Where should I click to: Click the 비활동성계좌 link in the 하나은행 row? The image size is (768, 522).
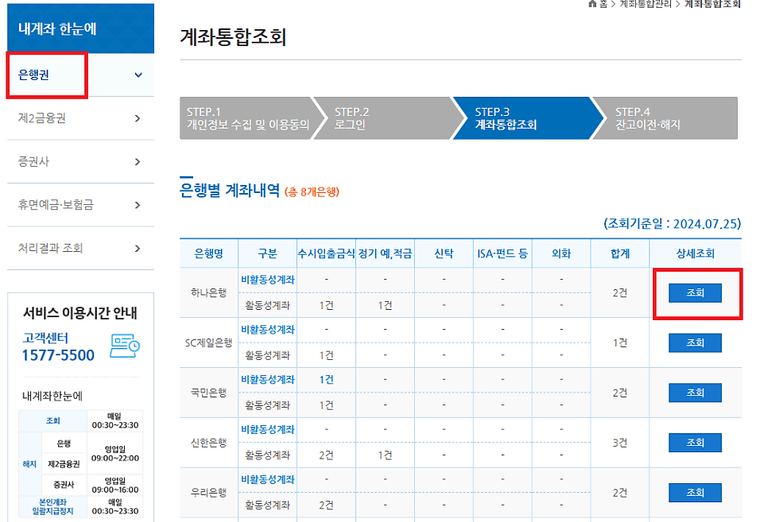267,280
